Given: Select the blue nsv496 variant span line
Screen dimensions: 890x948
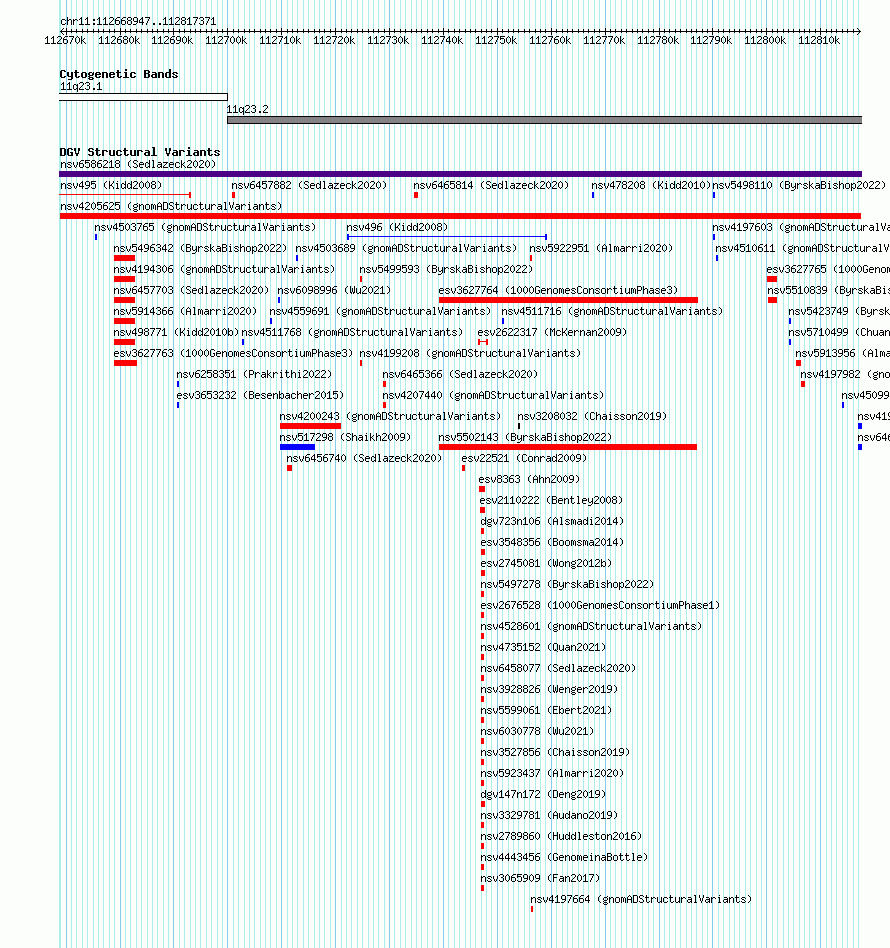Looking at the screenshot, I should click(x=447, y=237).
